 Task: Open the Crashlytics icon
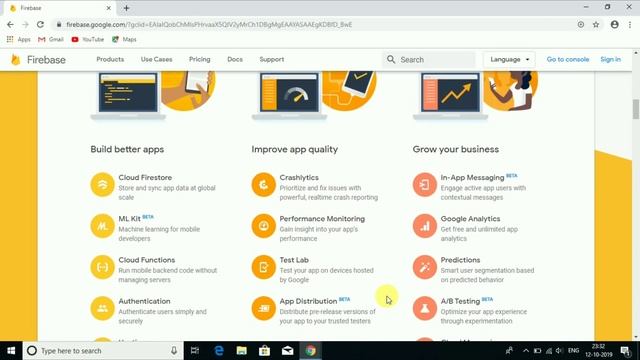tap(264, 184)
